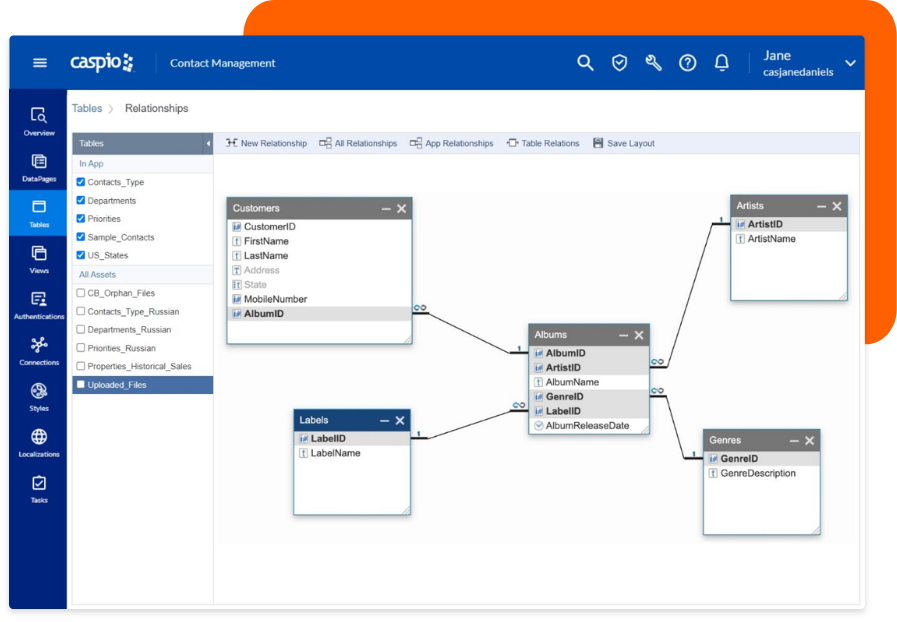Minimize the Artists table box

(821, 206)
